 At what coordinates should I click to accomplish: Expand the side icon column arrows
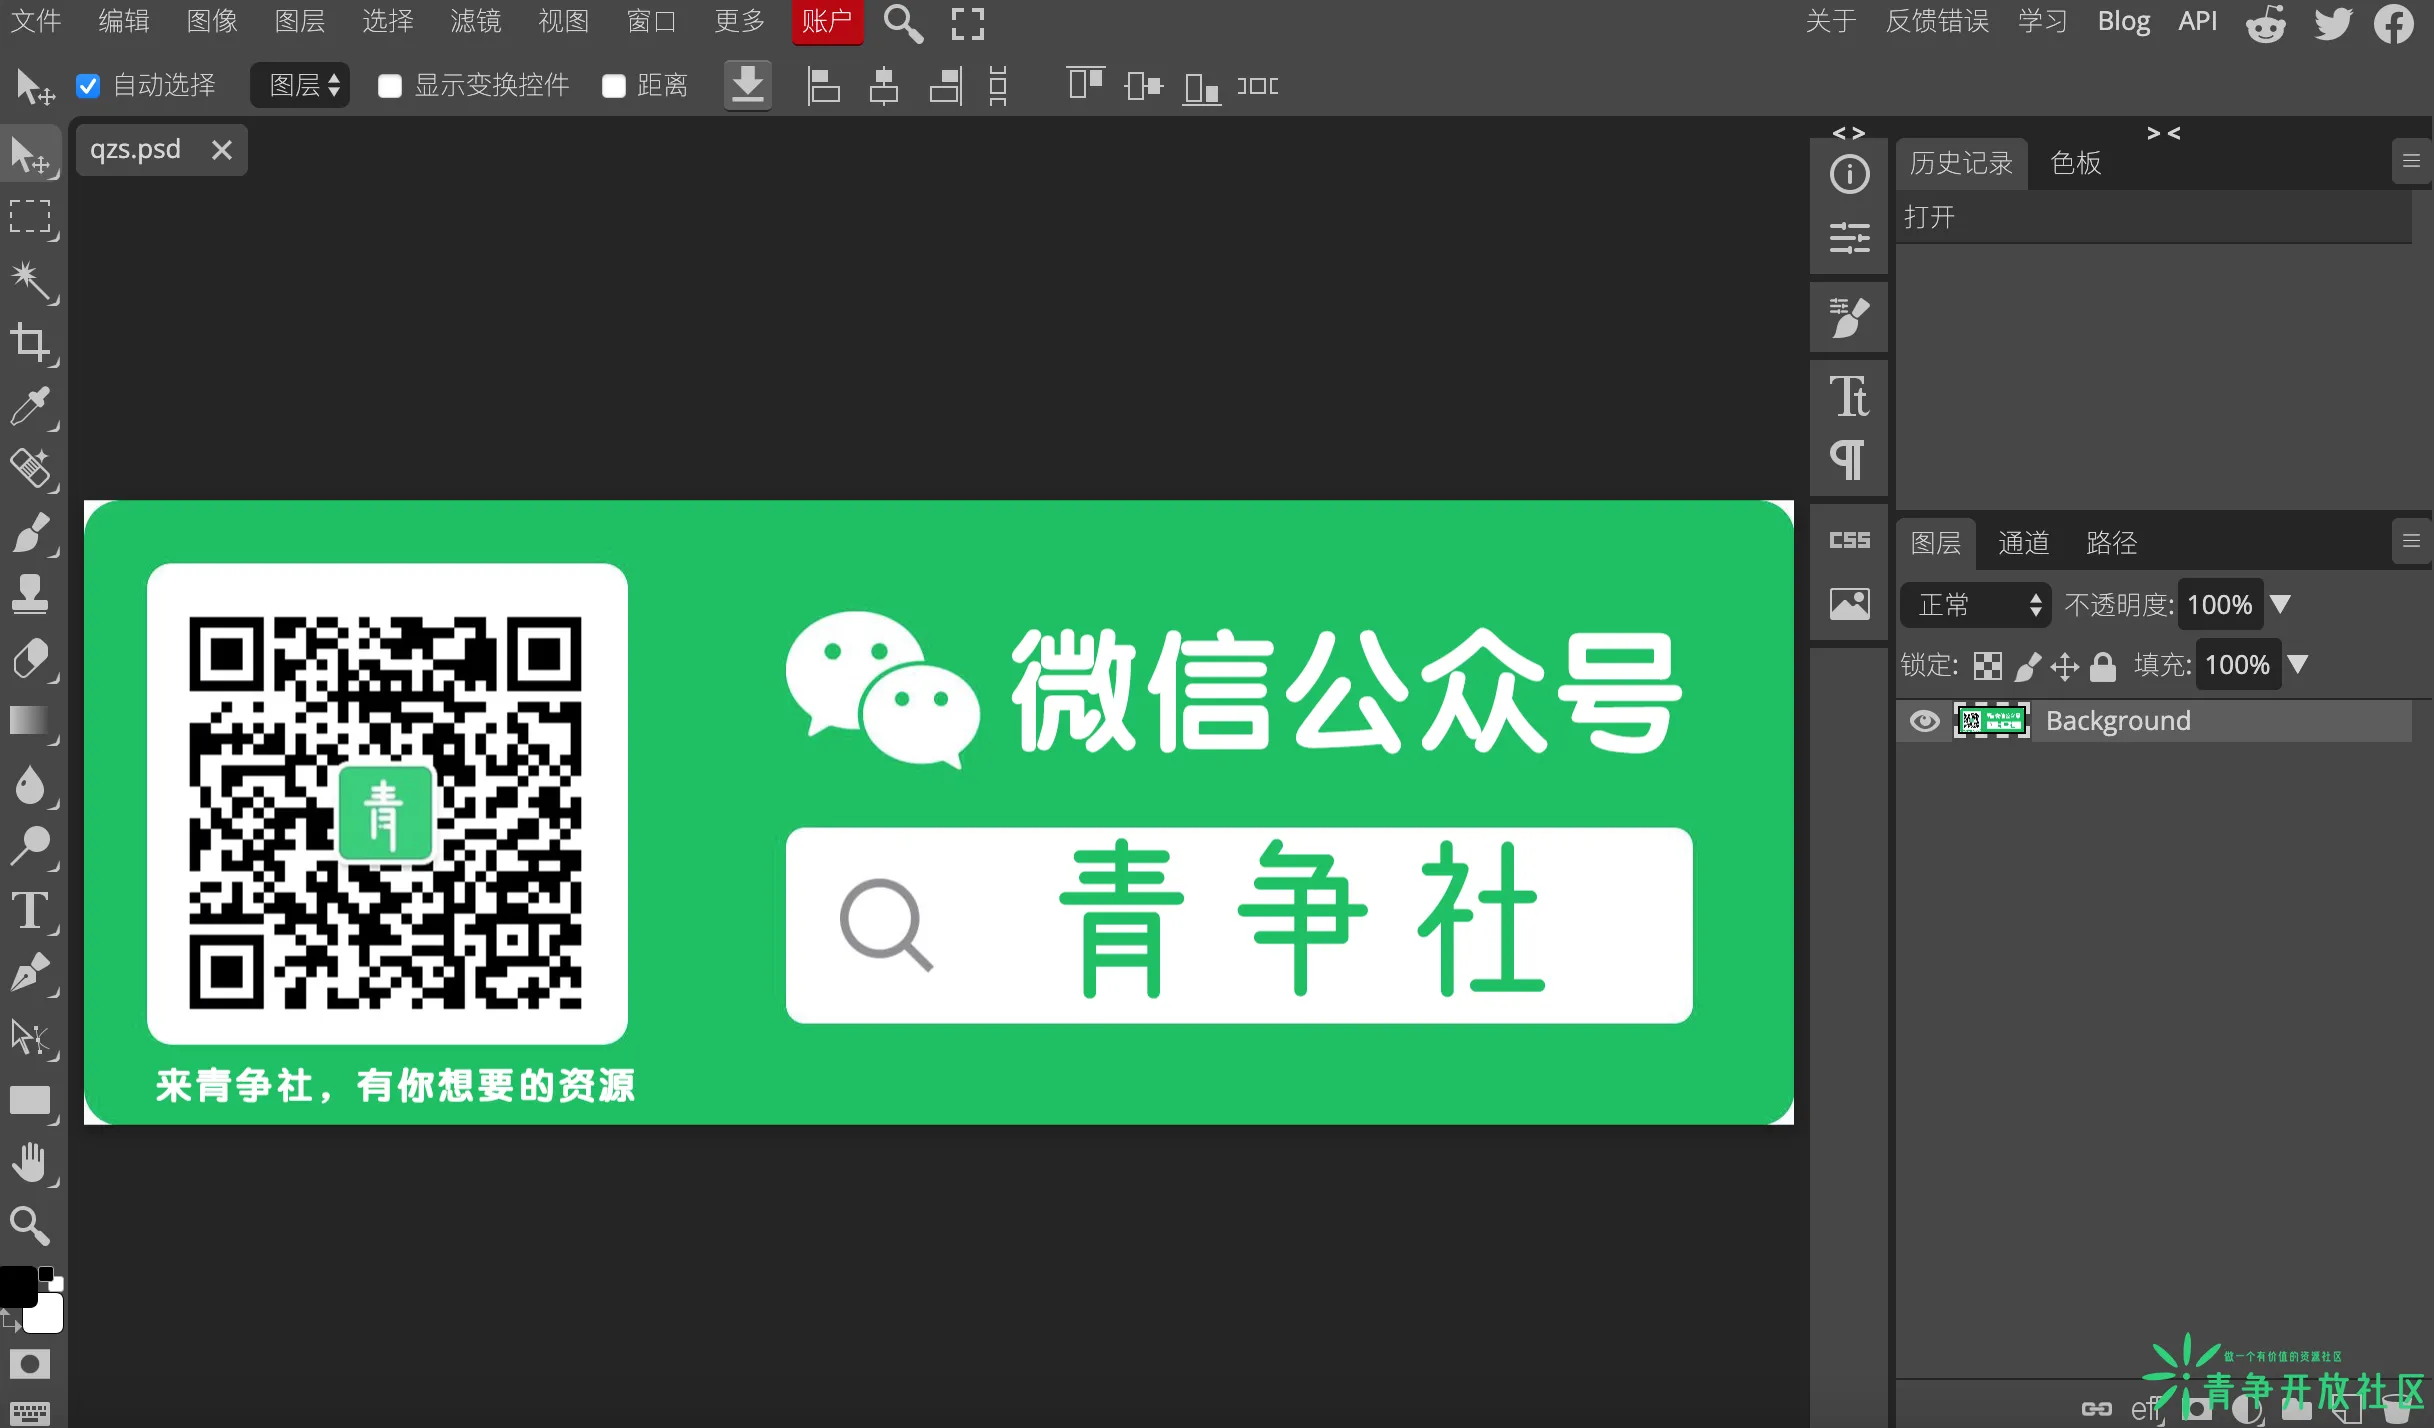point(1848,133)
